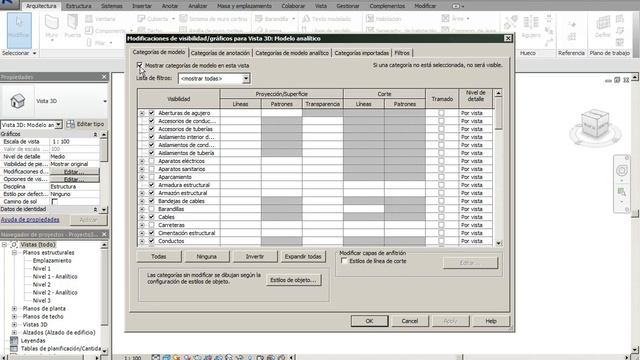Open the Estructura ribbon tab

pos(78,6)
